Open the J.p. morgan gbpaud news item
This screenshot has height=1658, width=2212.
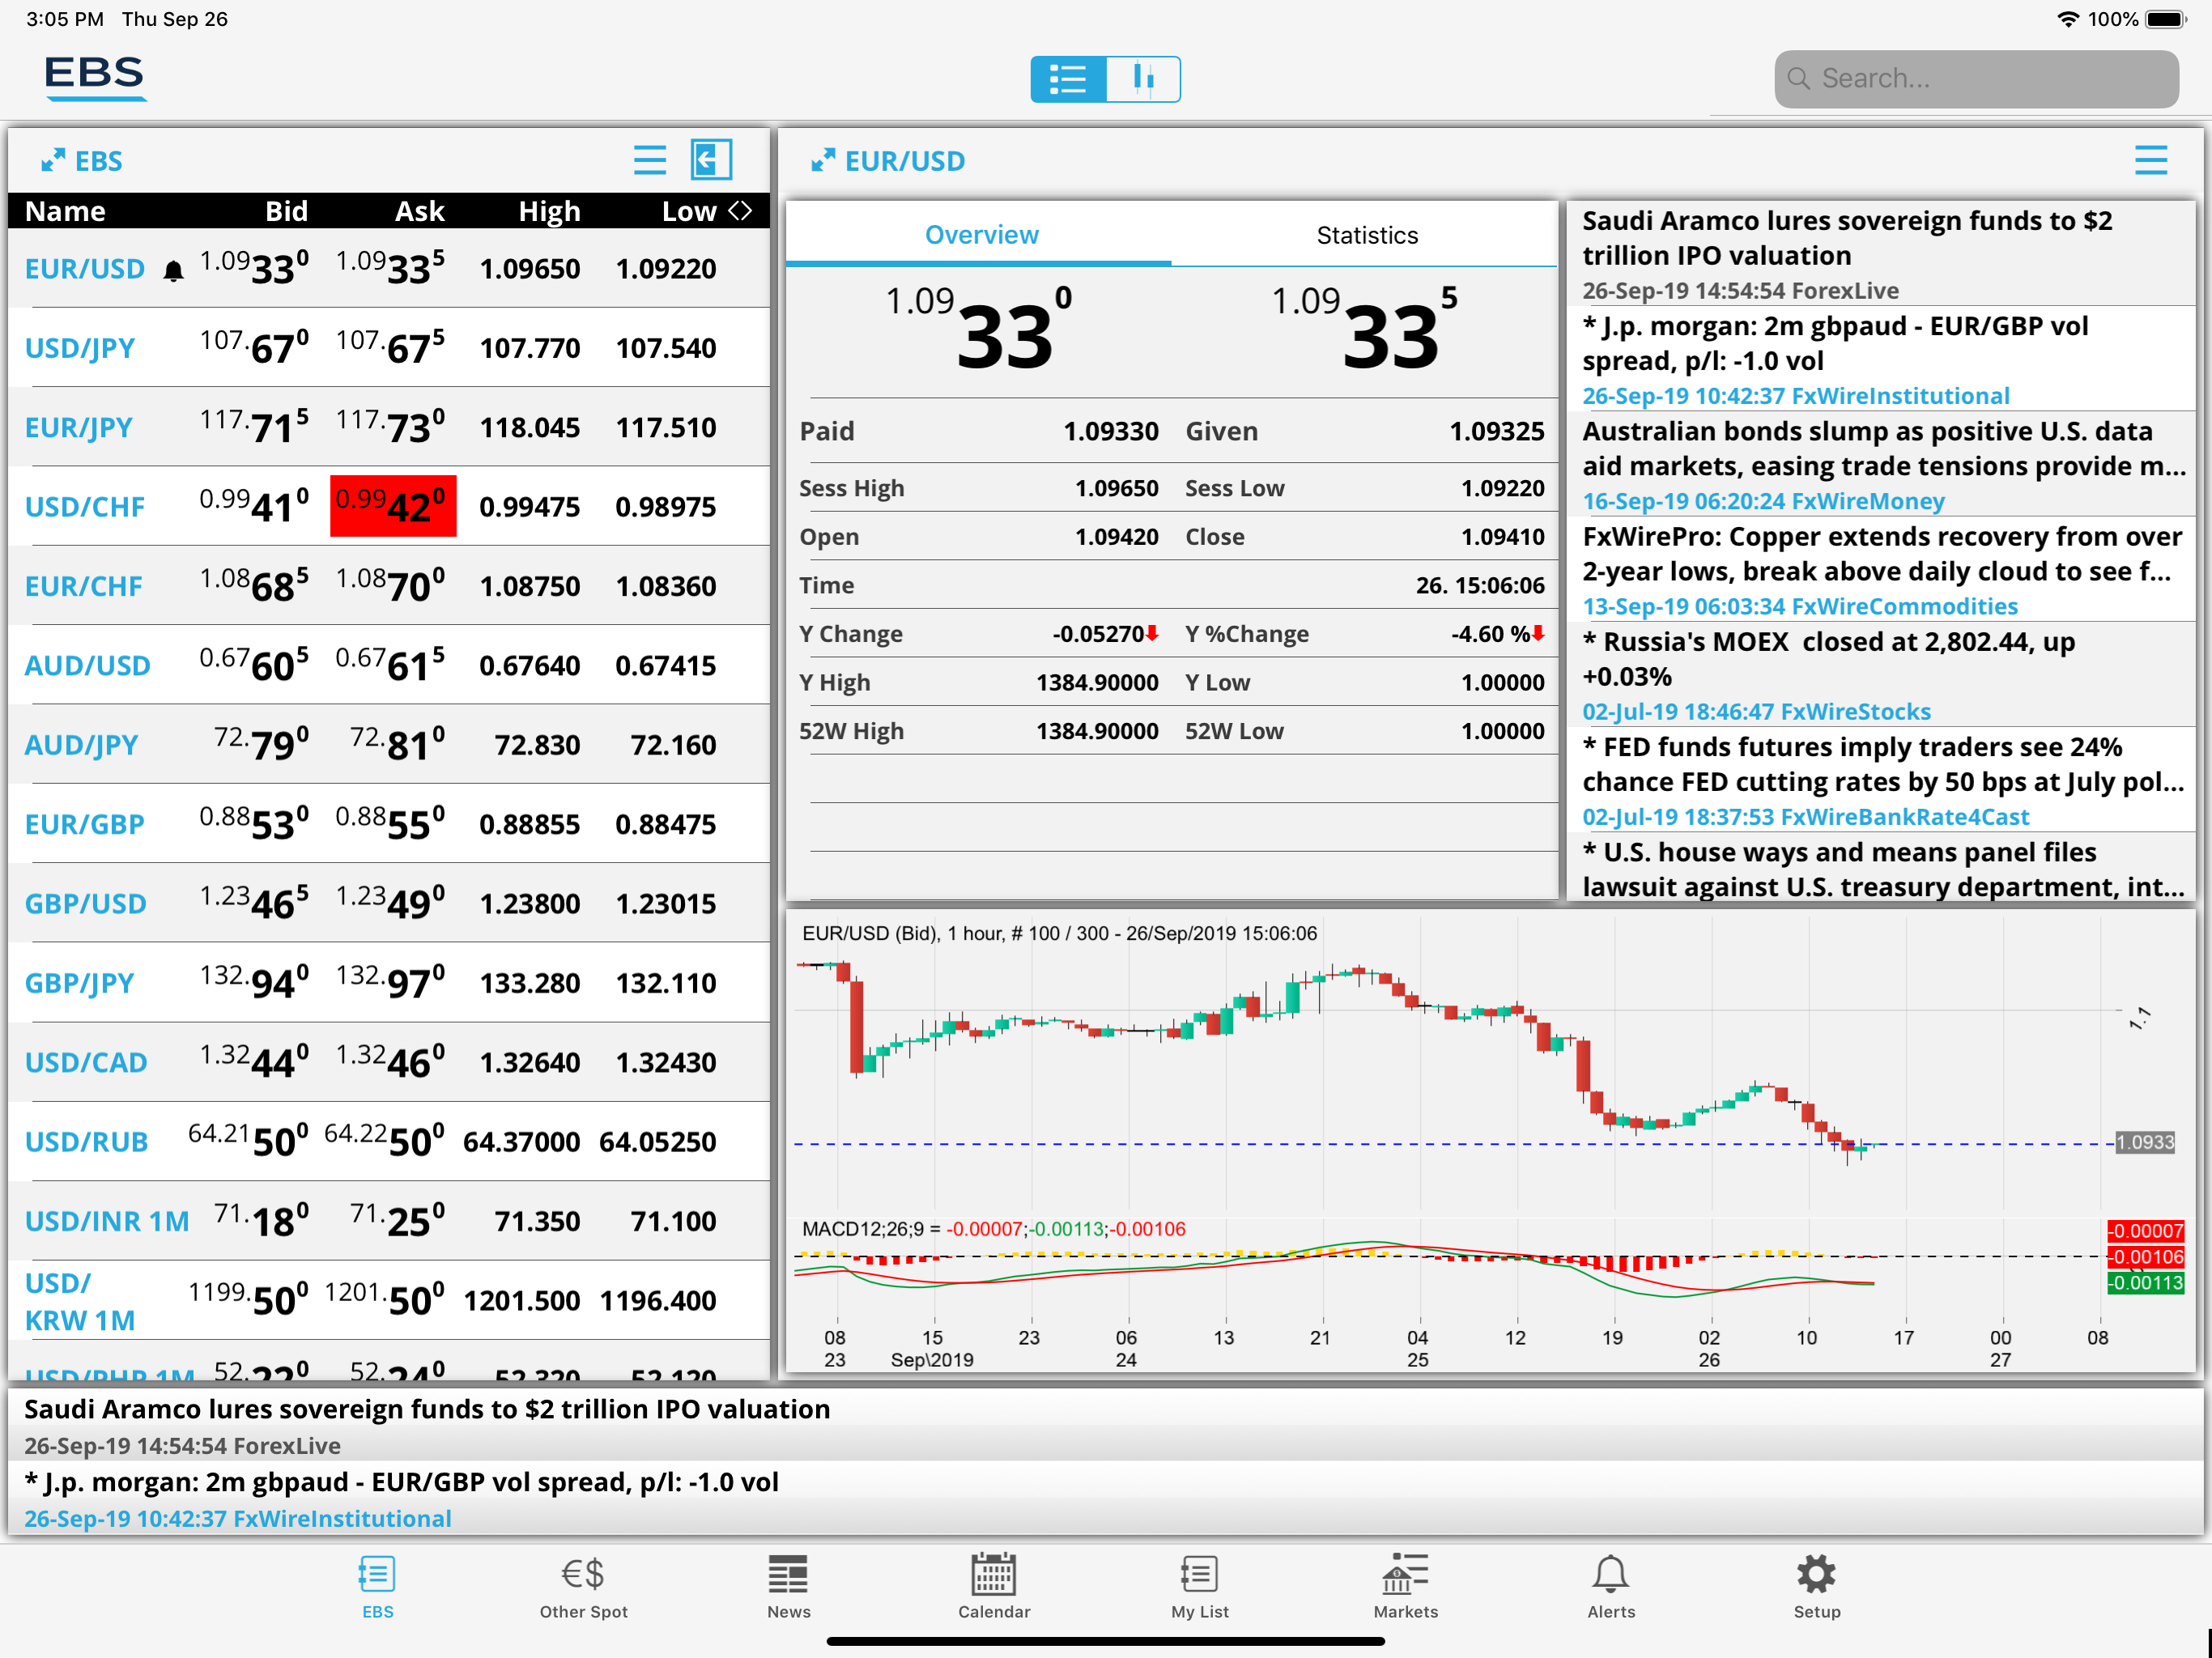[x=1881, y=359]
